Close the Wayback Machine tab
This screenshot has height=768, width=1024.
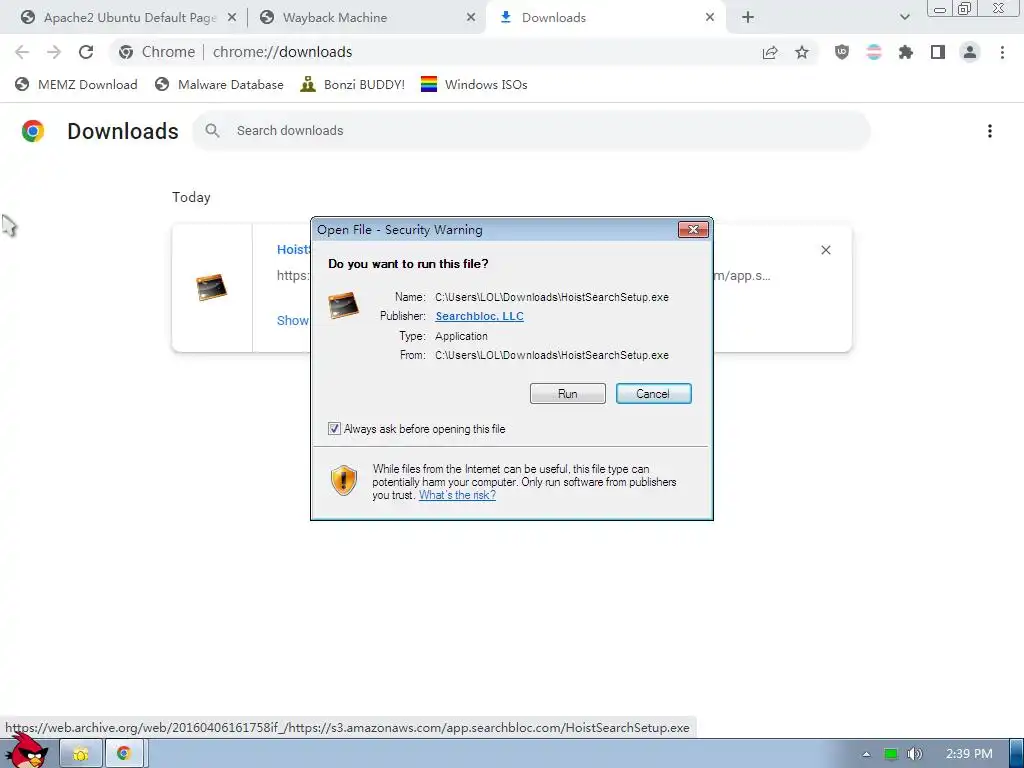pyautogui.click(x=471, y=18)
